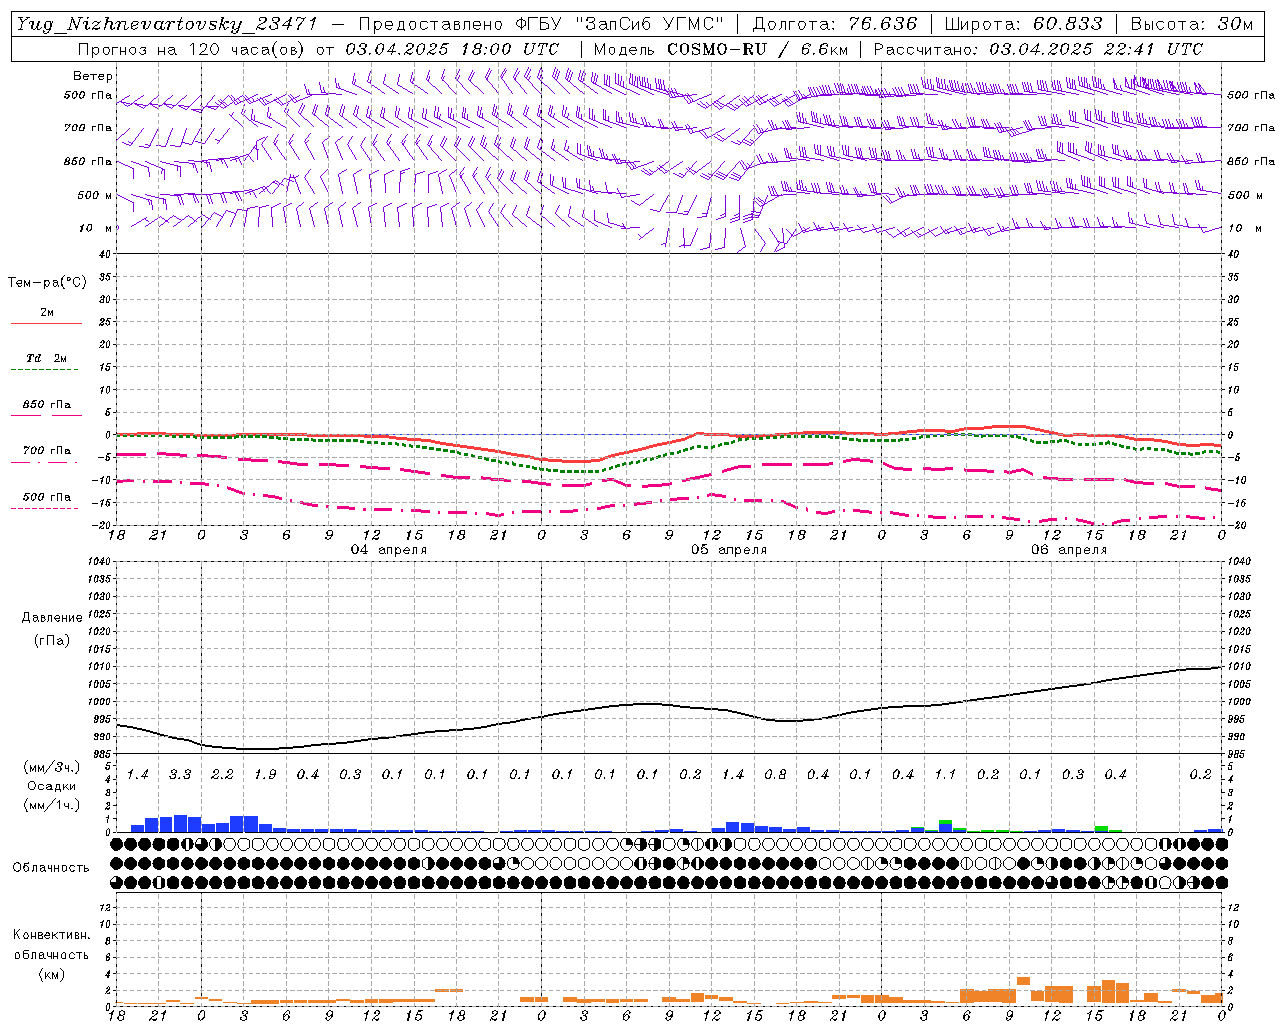Click the 2.2 precipitation value
The width and height of the screenshot is (1280, 1024).
click(x=222, y=775)
